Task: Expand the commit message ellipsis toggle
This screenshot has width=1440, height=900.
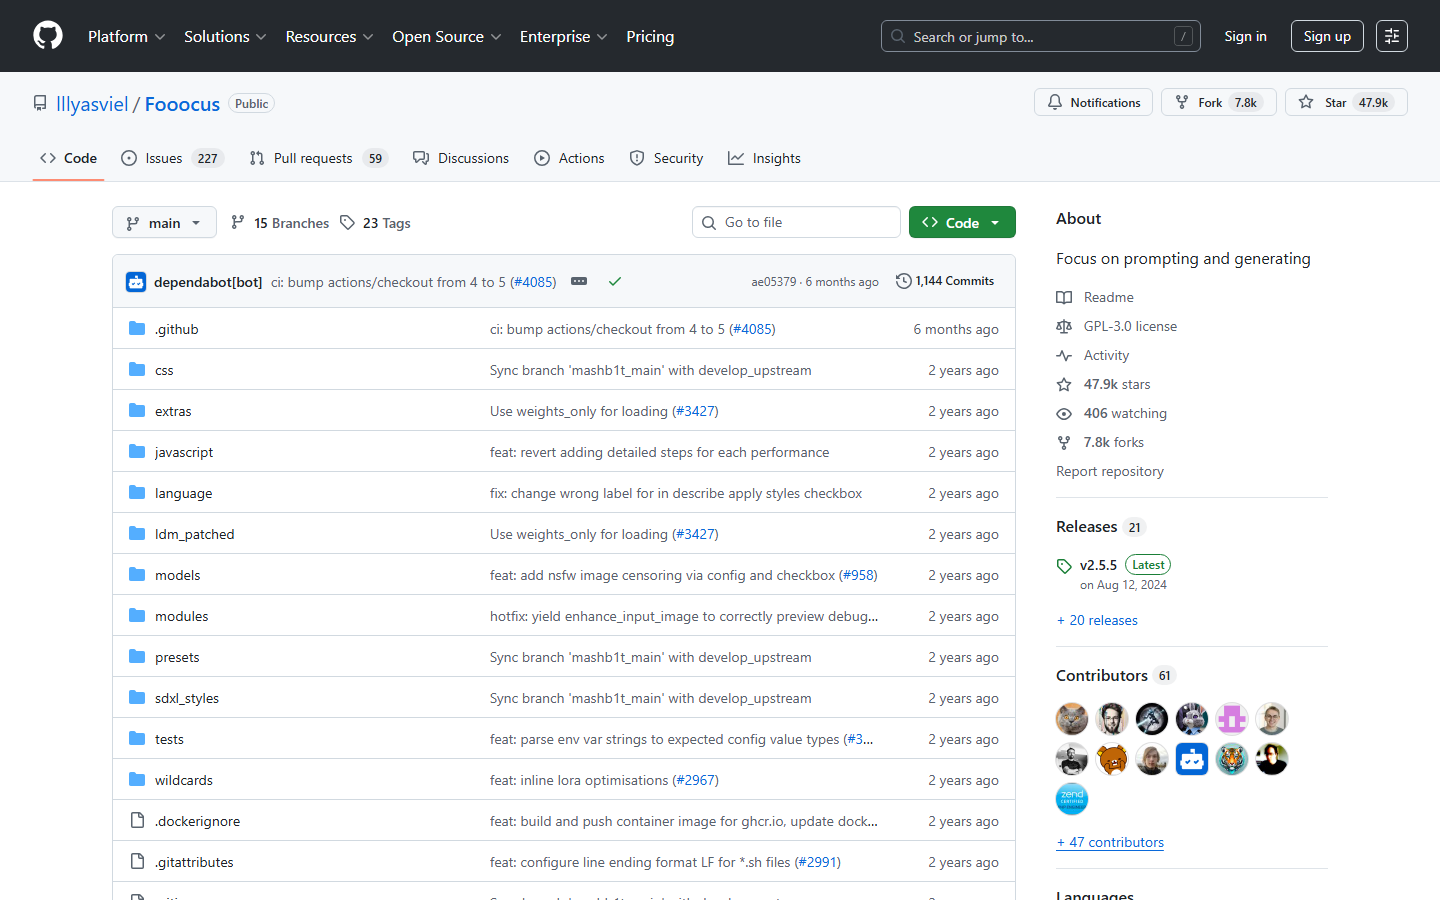Action: point(578,282)
